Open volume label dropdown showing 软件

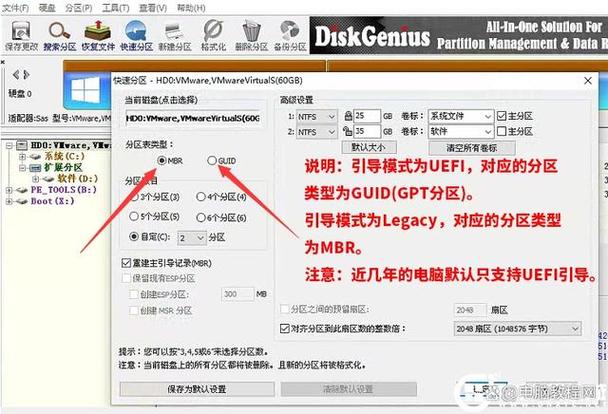[461, 132]
